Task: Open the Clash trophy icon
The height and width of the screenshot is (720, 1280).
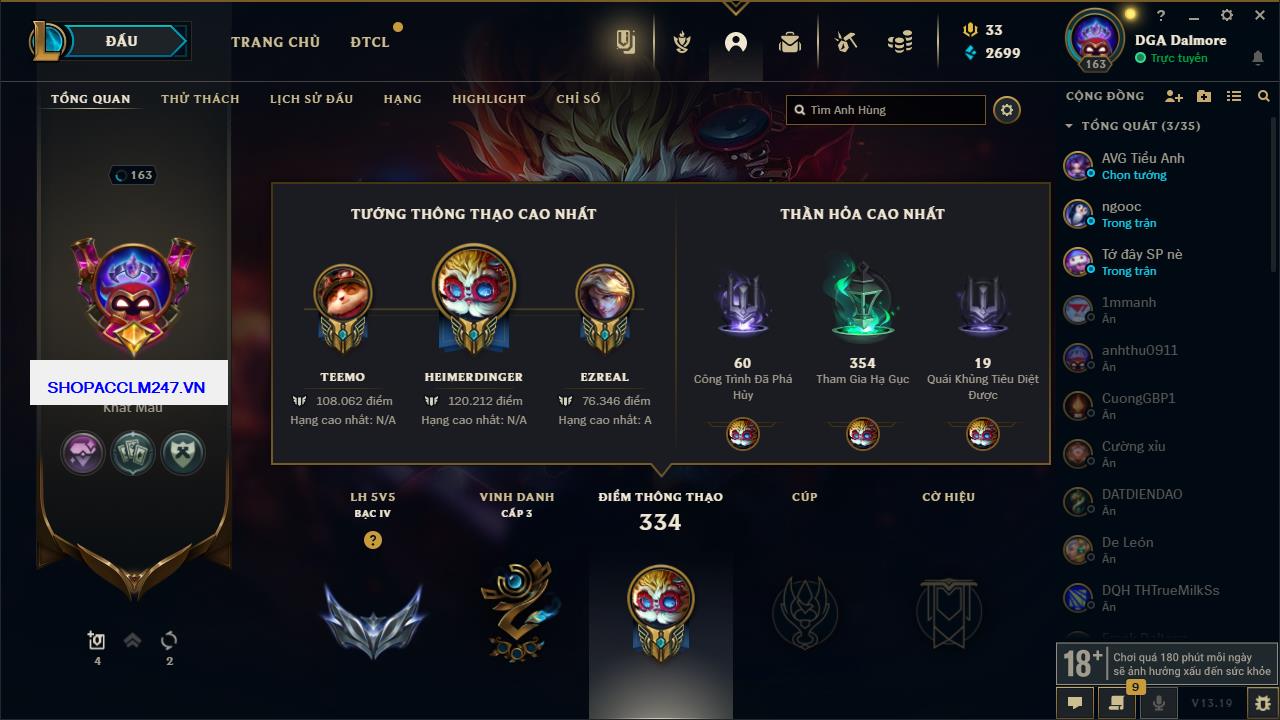Action: 682,42
